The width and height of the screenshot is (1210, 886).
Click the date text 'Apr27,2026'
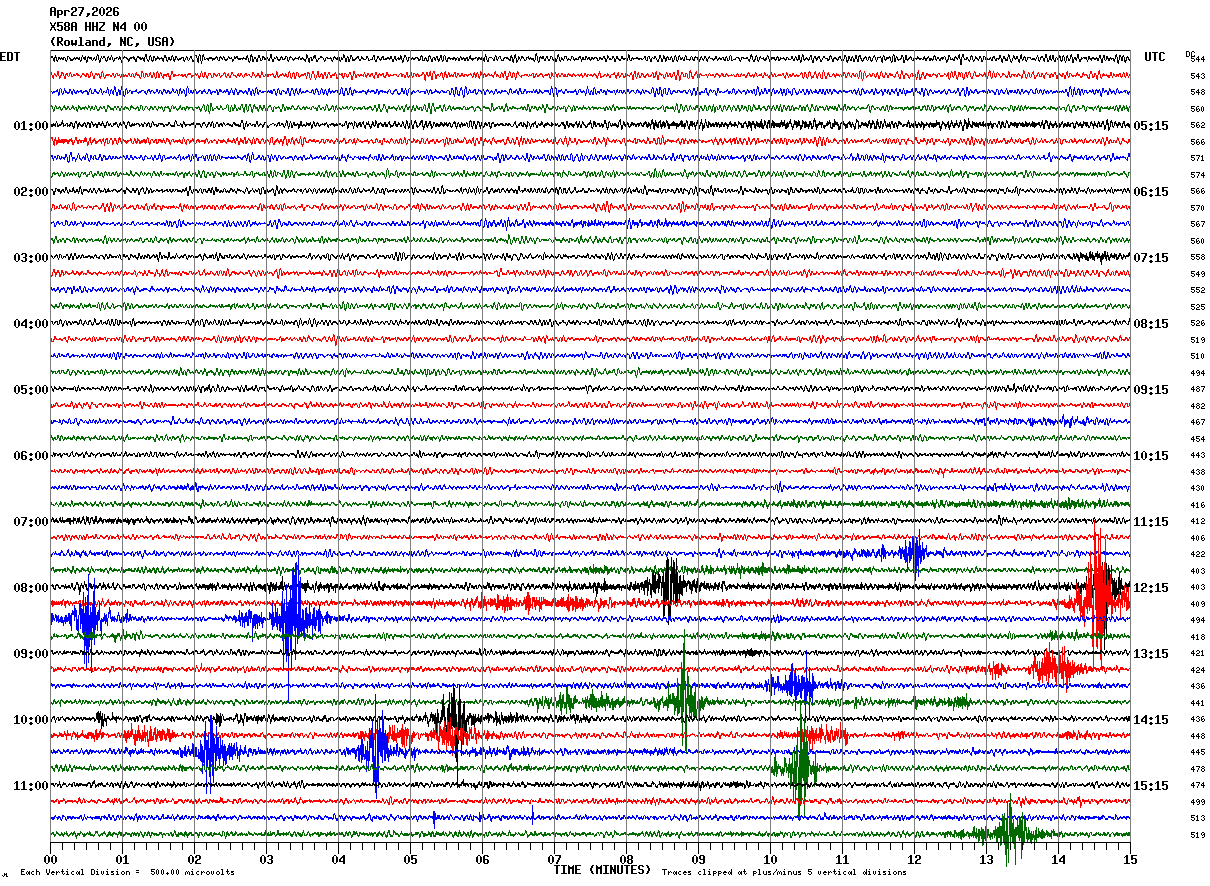tap(84, 12)
